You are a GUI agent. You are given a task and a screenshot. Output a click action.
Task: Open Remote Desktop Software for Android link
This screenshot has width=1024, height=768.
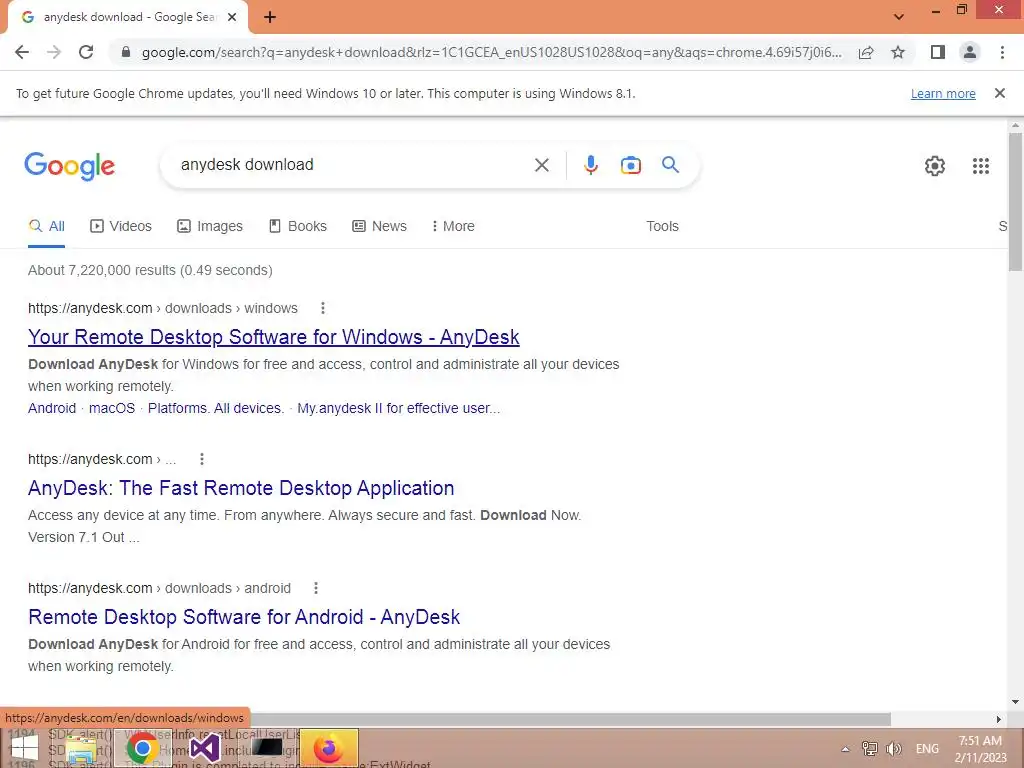point(244,617)
